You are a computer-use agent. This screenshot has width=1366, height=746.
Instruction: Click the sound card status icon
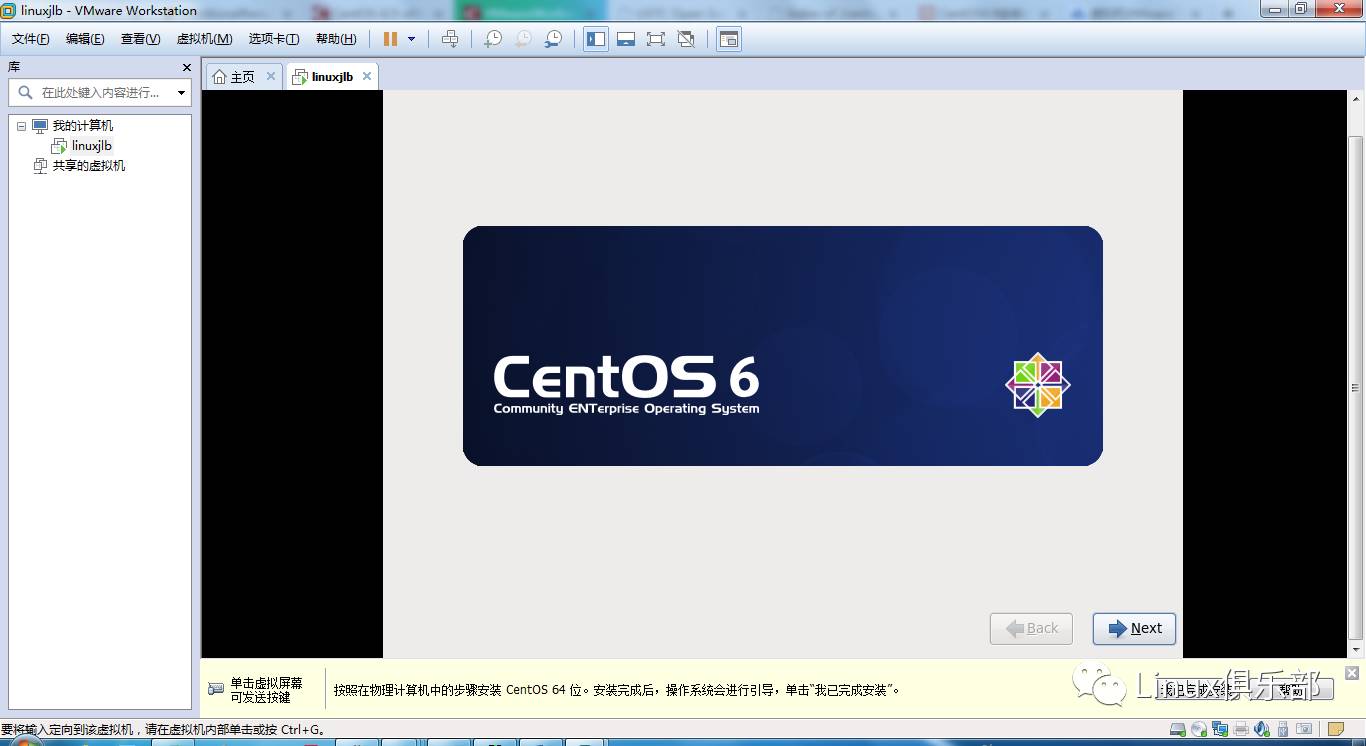[1262, 729]
